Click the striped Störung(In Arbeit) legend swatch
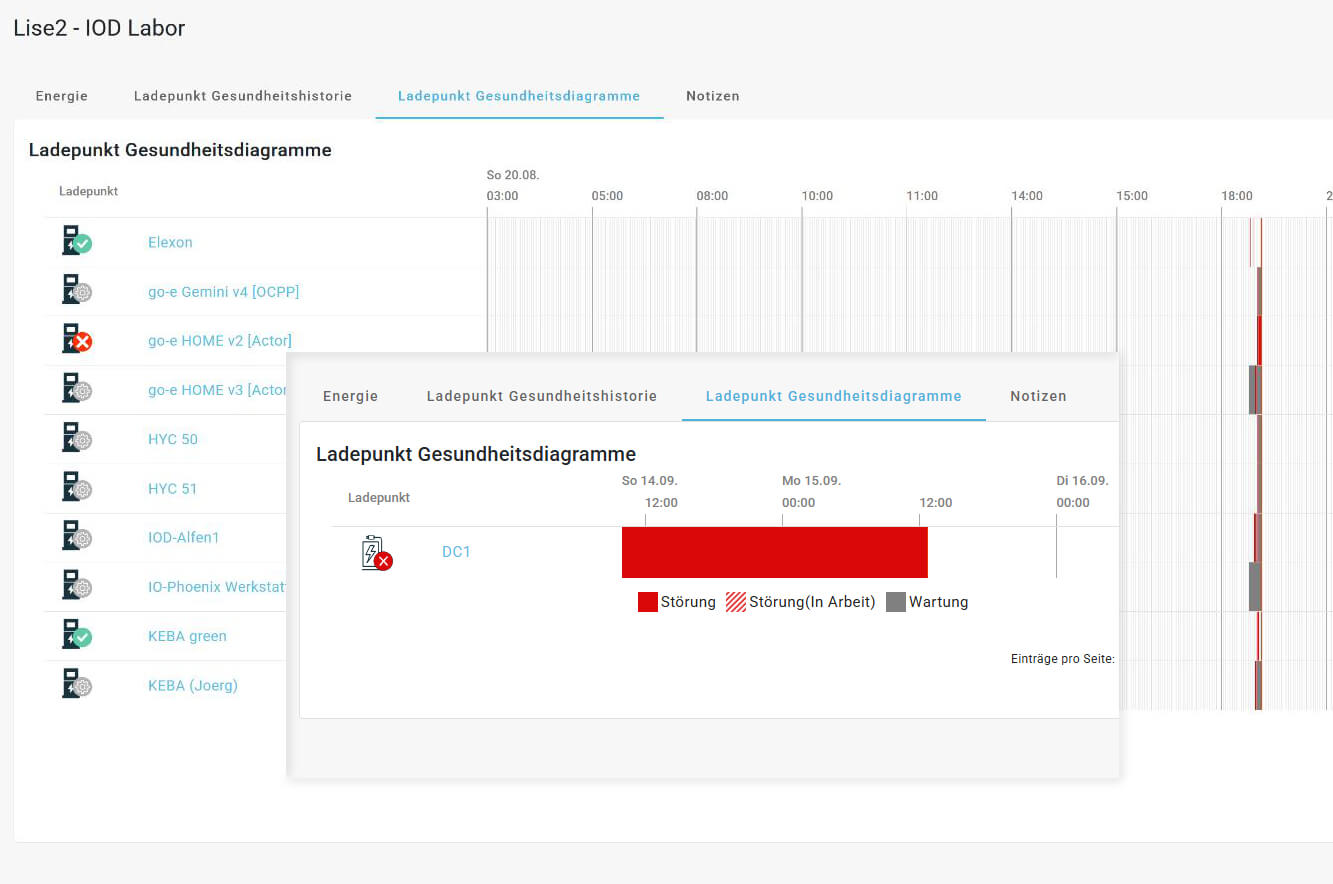Screen dimensions: 1333x884 736,602
